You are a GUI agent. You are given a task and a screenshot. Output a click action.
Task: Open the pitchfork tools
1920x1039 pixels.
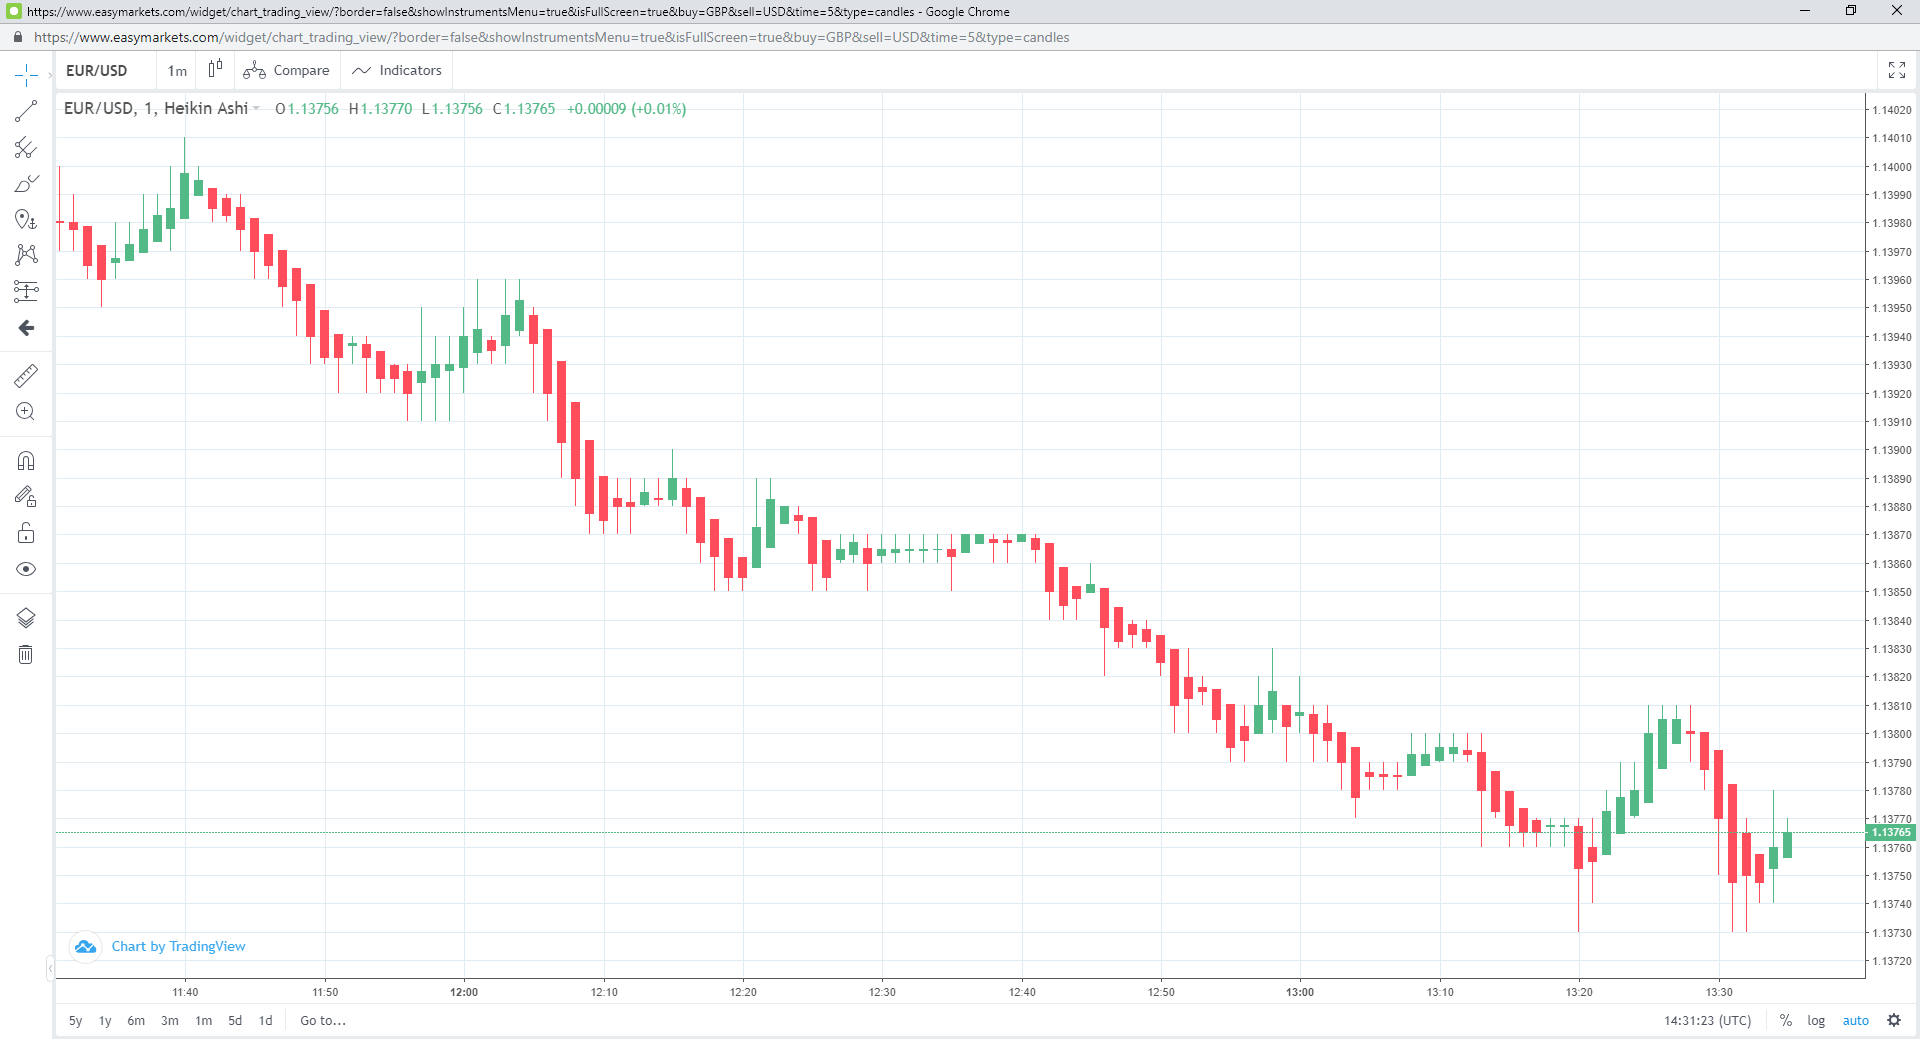26,148
